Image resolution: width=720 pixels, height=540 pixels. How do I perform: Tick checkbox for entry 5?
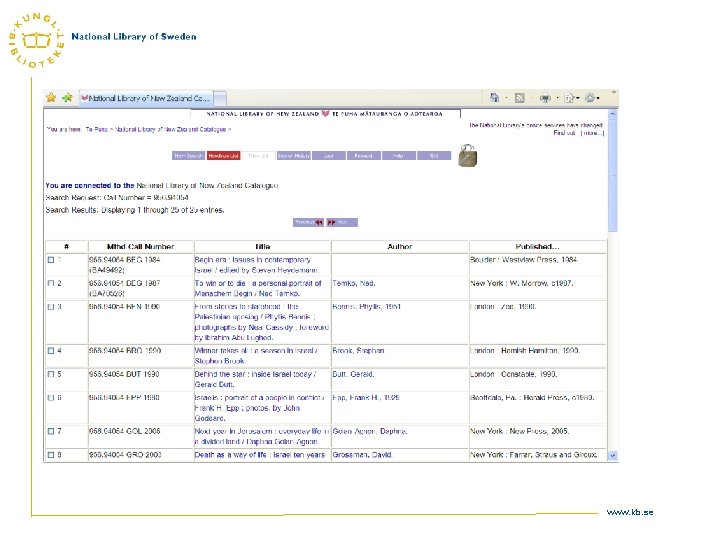(x=51, y=374)
